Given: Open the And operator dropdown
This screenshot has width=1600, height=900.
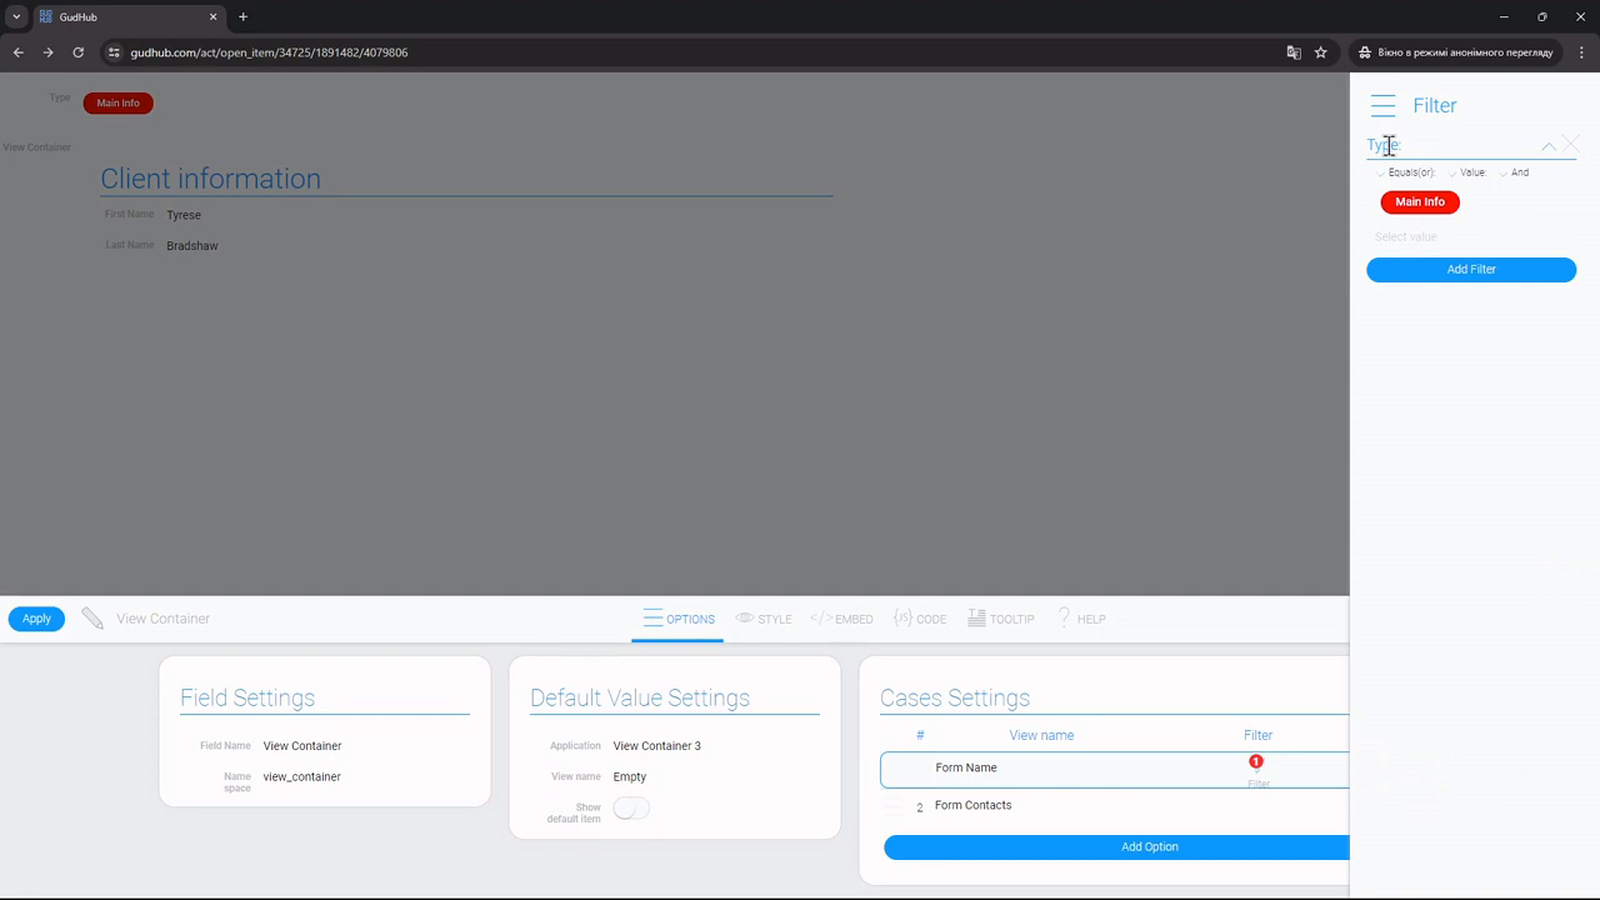Looking at the screenshot, I should 1514,173.
